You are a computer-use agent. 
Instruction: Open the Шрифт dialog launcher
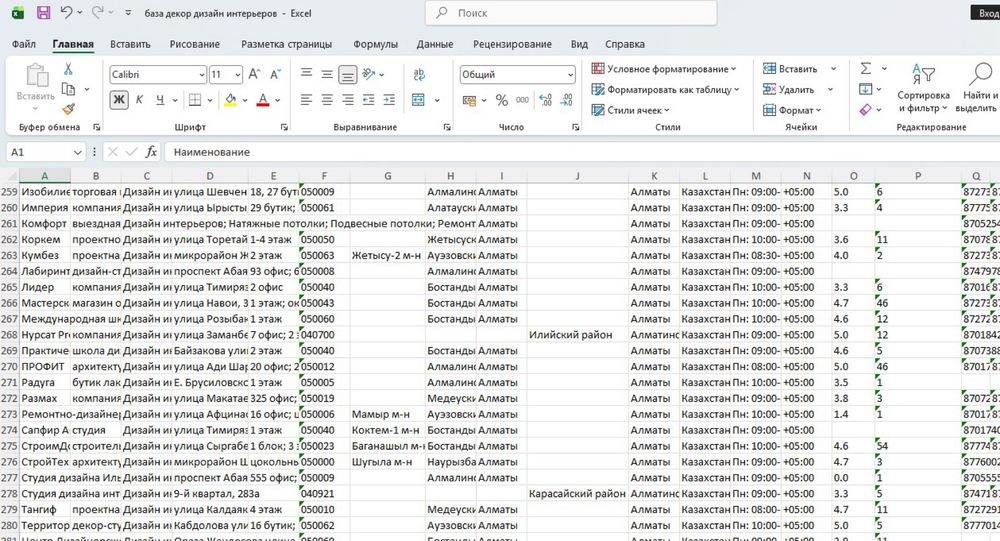point(284,128)
